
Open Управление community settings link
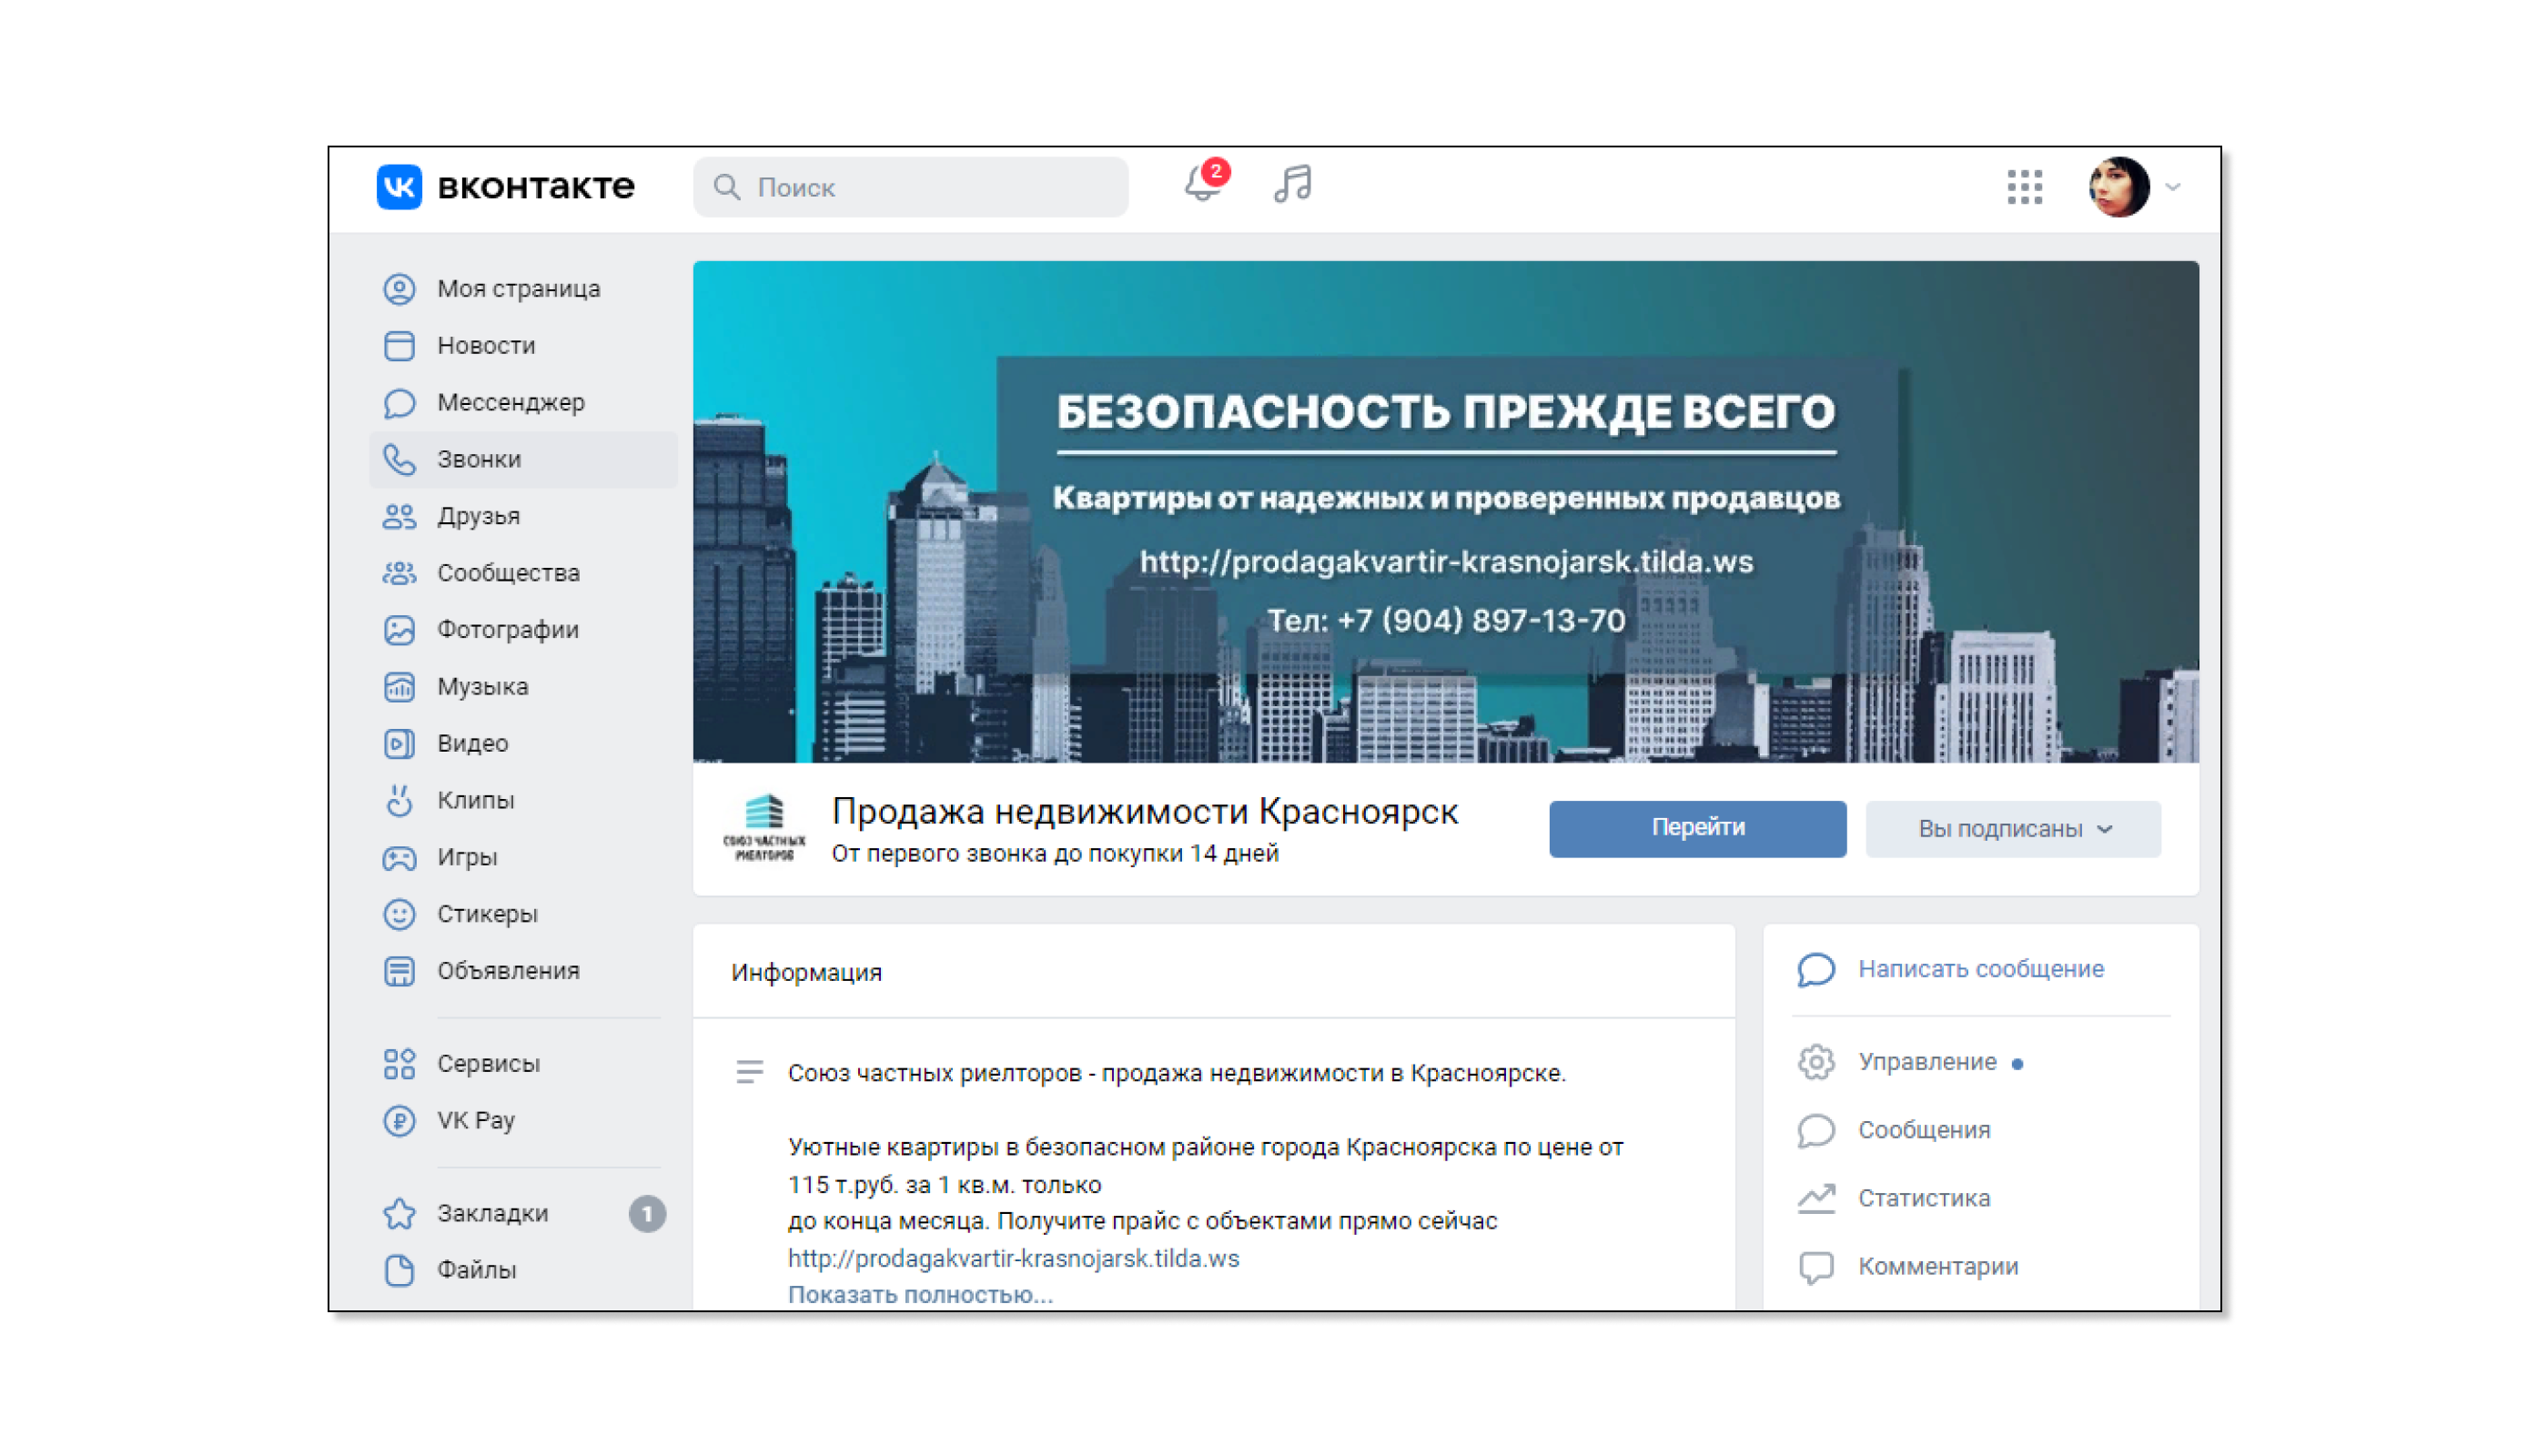(1927, 1062)
